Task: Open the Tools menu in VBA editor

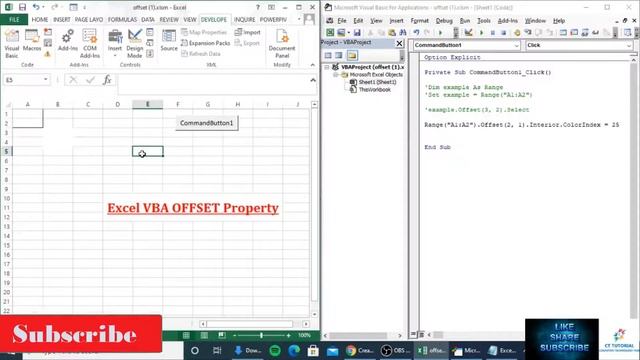Action: click(x=484, y=21)
